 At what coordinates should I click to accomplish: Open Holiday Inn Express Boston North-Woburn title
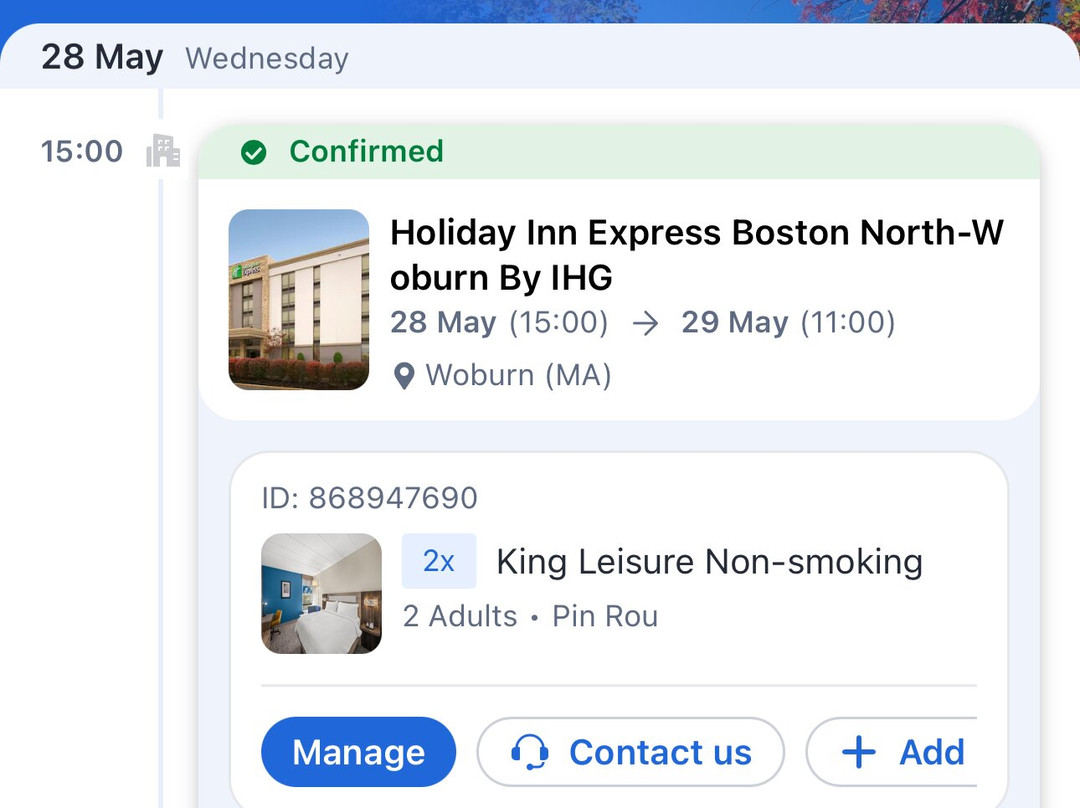point(696,254)
